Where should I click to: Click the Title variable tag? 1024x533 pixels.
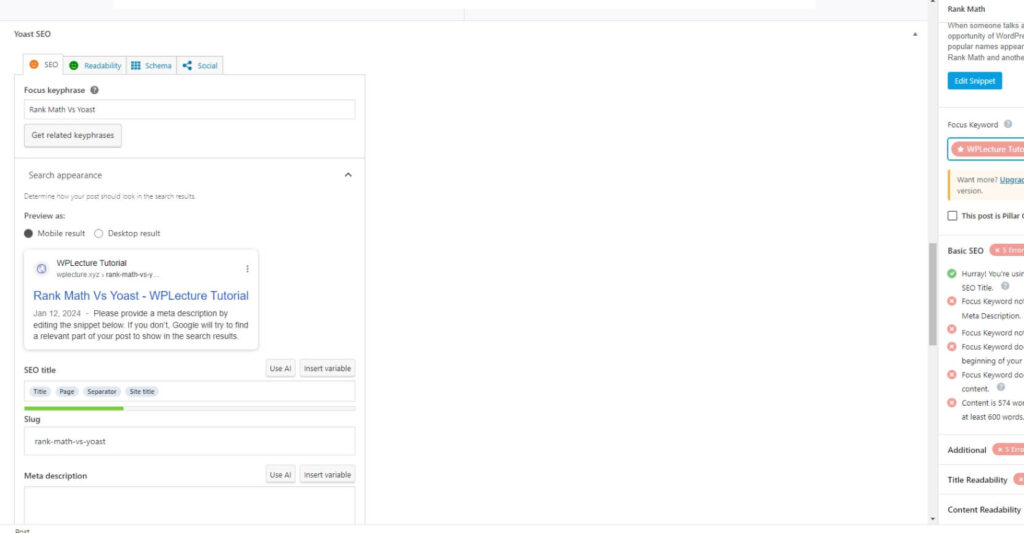(x=40, y=391)
